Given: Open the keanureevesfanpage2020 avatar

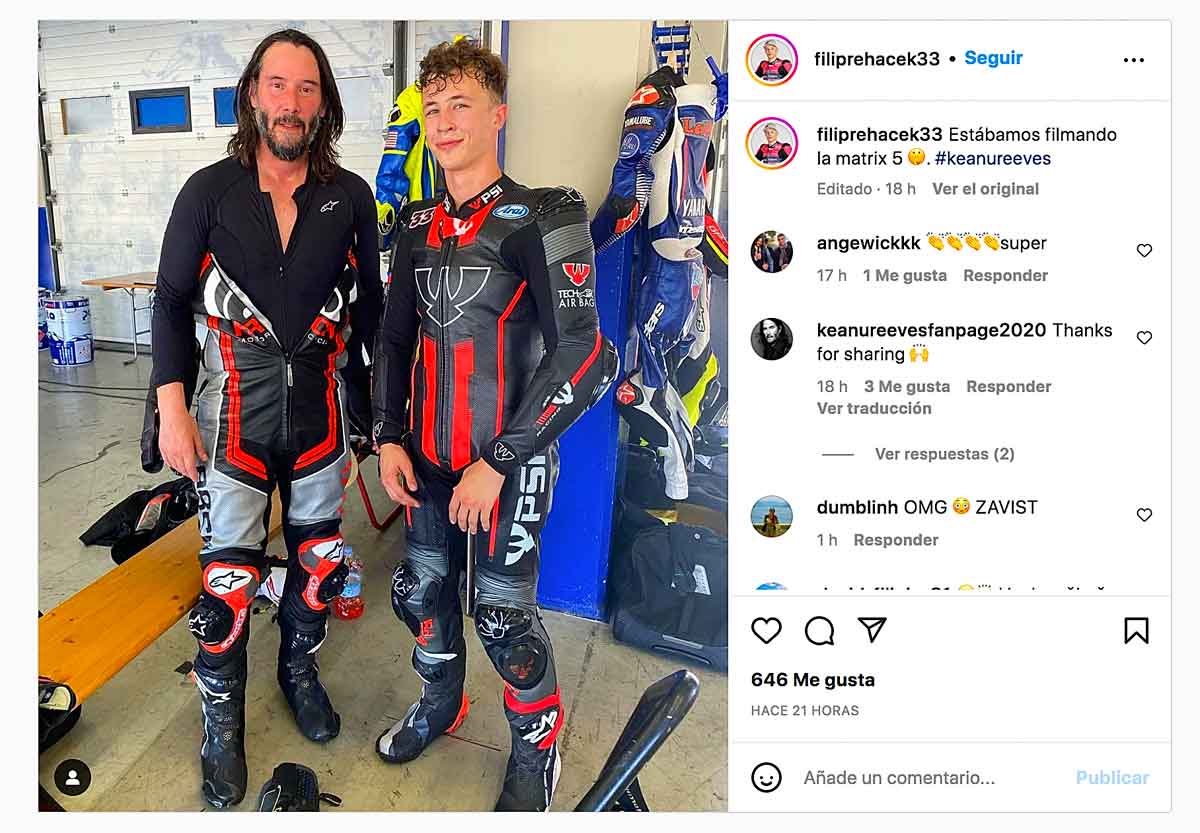Looking at the screenshot, I should (772, 339).
